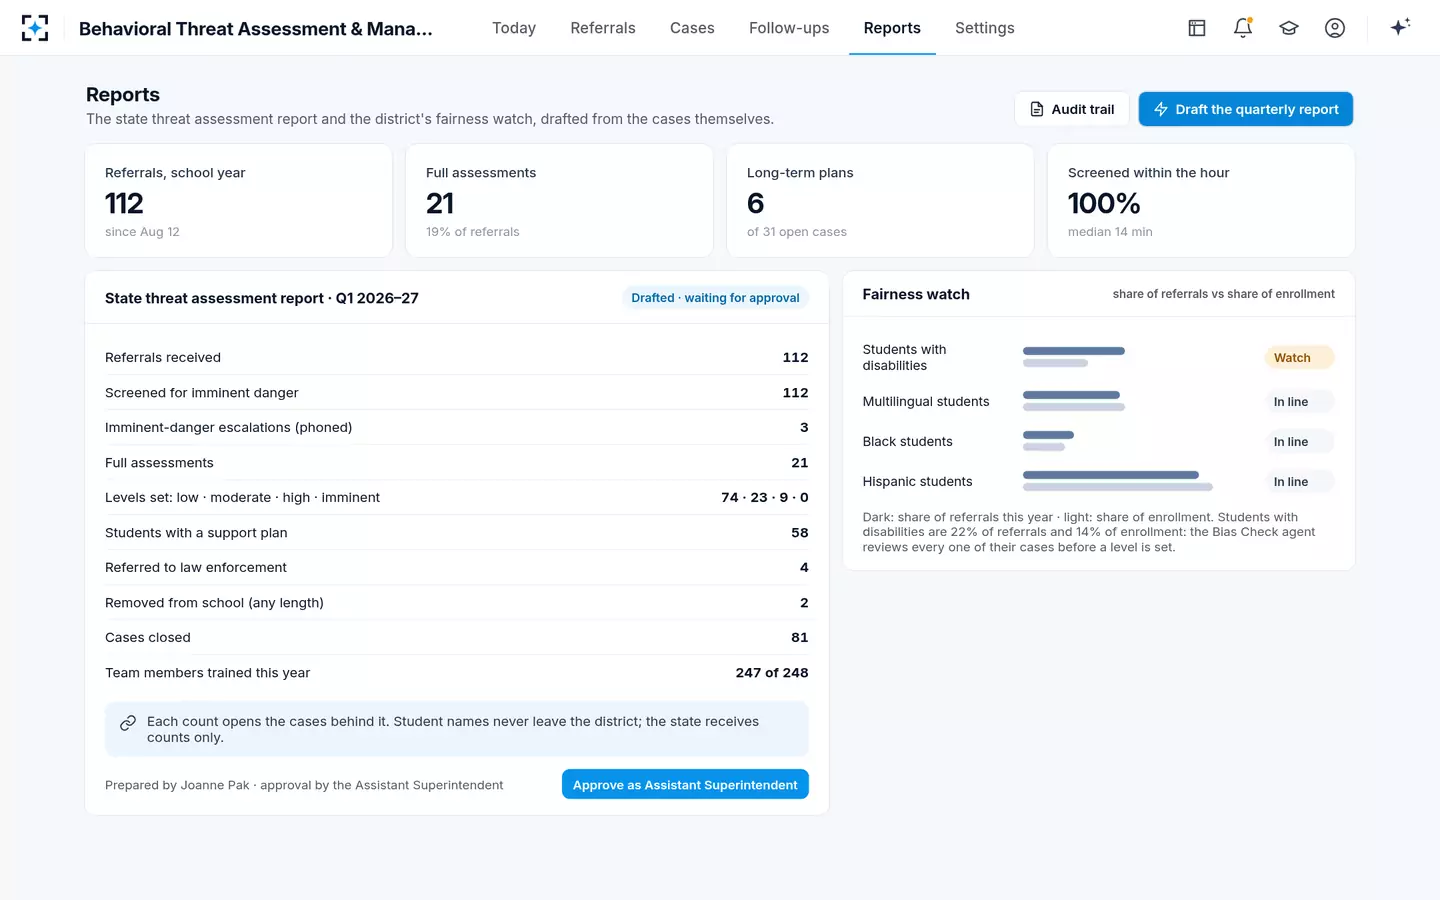1440x900 pixels.
Task: Click the In line badge for Multilingual students
Action: (x=1299, y=402)
